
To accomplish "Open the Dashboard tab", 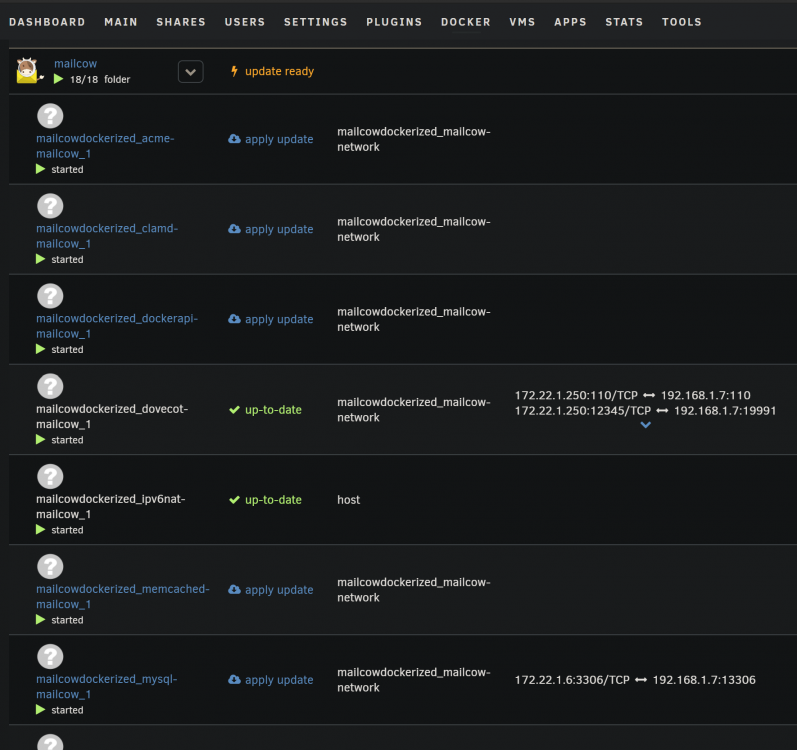I will coord(47,22).
